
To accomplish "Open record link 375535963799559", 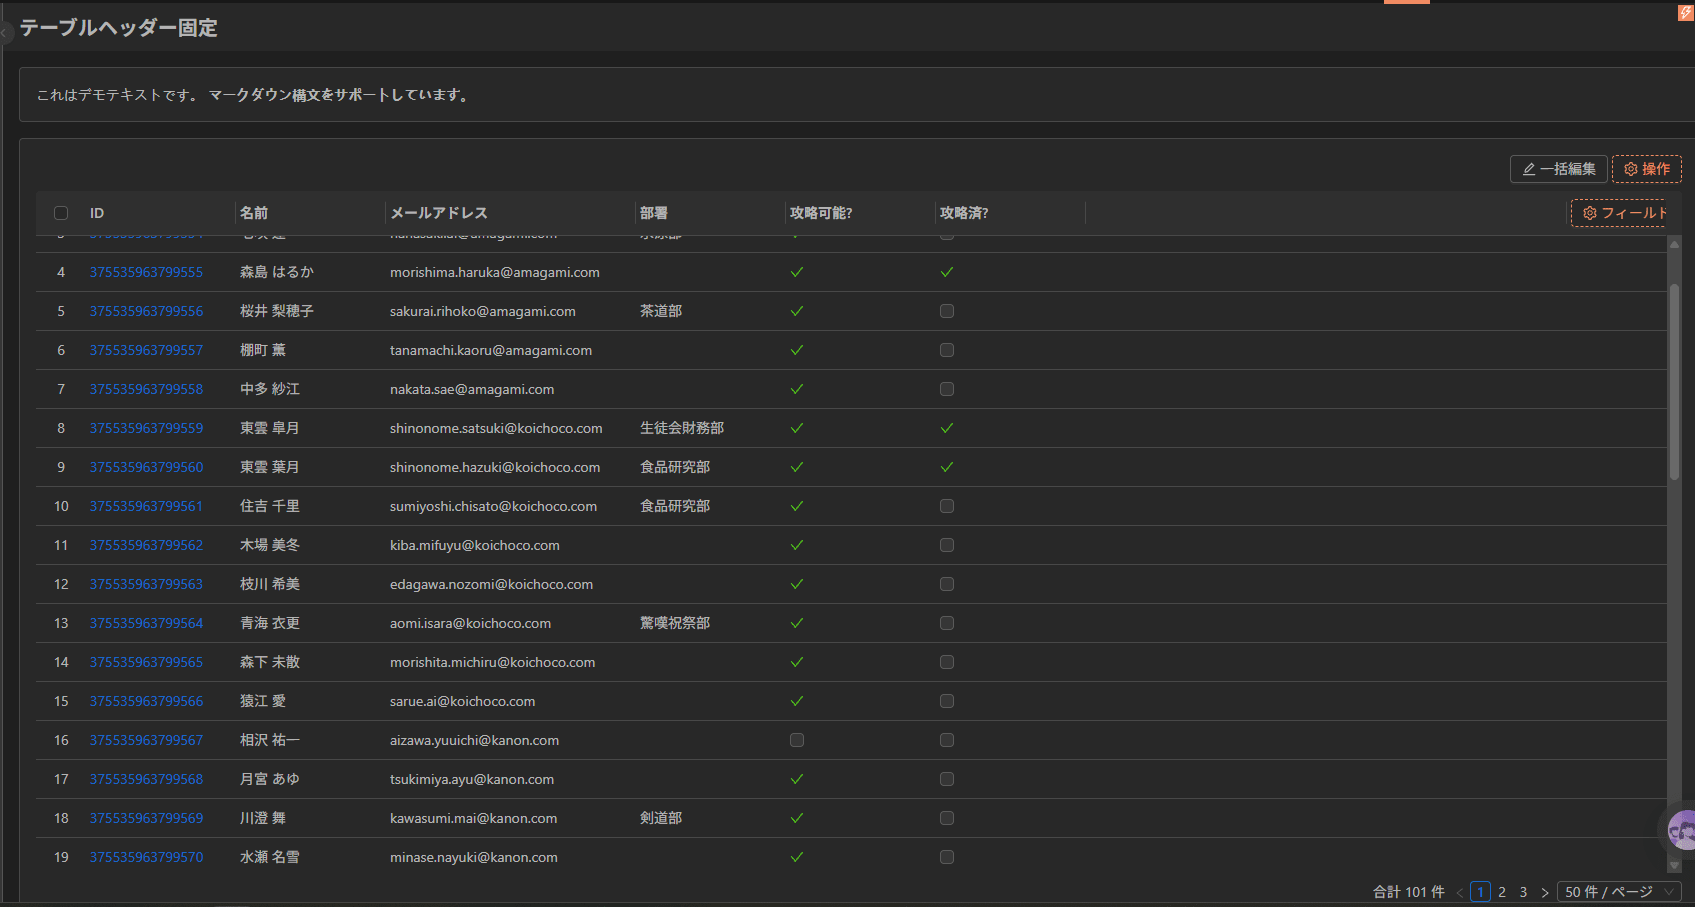I will point(146,428).
